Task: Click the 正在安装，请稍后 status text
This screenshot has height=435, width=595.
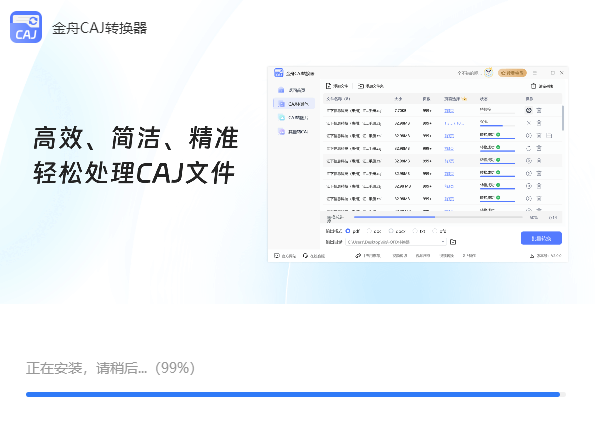Action: (x=110, y=368)
